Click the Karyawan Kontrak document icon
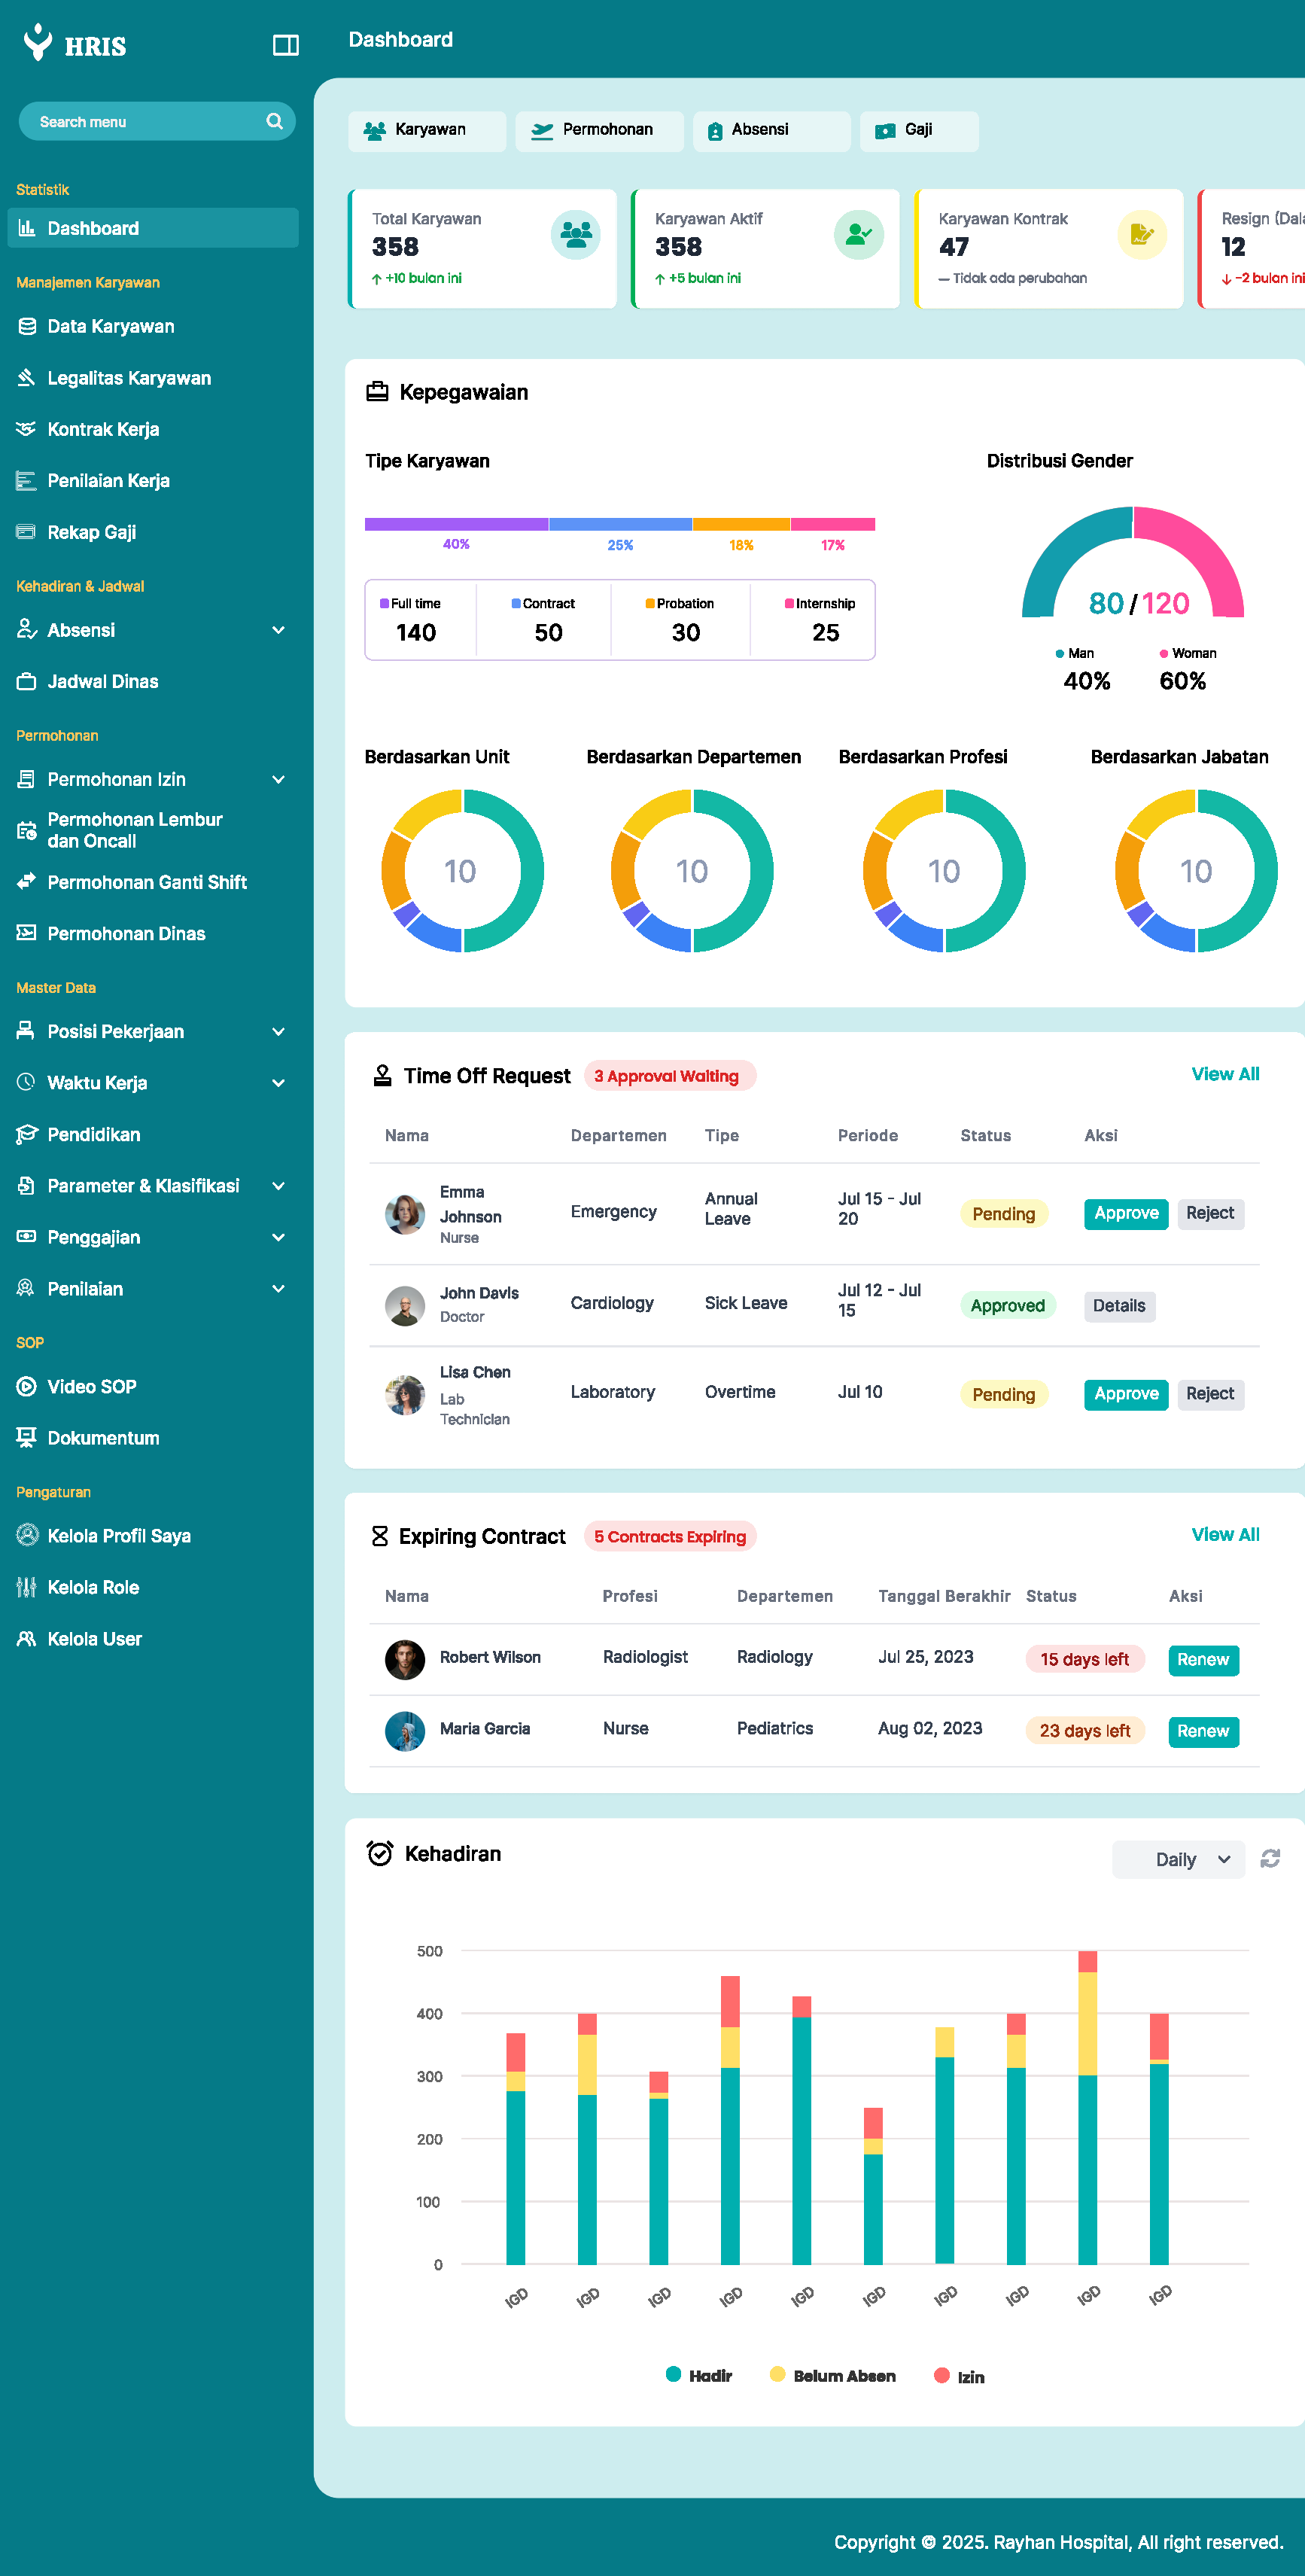The width and height of the screenshot is (1305, 2576). 1141,235
